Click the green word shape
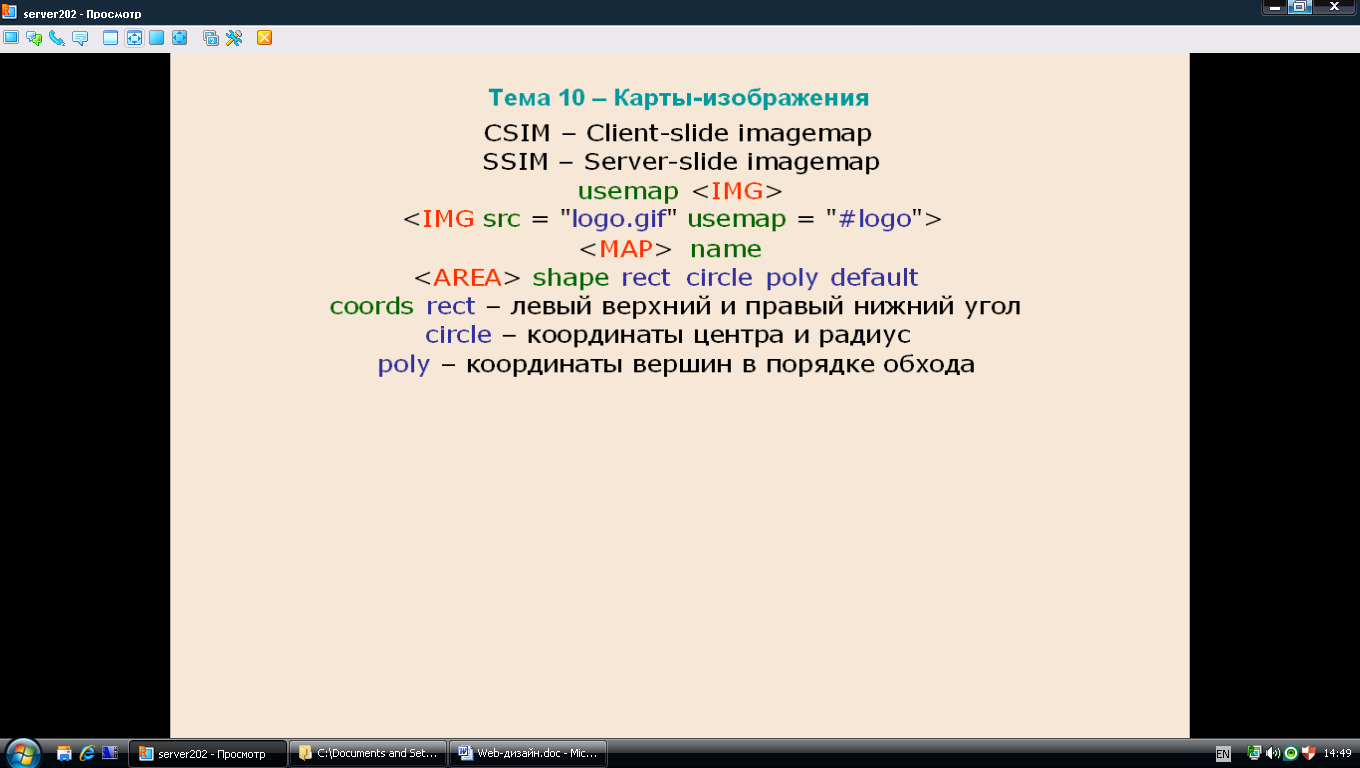The height and width of the screenshot is (768, 1360). pyautogui.click(x=571, y=278)
